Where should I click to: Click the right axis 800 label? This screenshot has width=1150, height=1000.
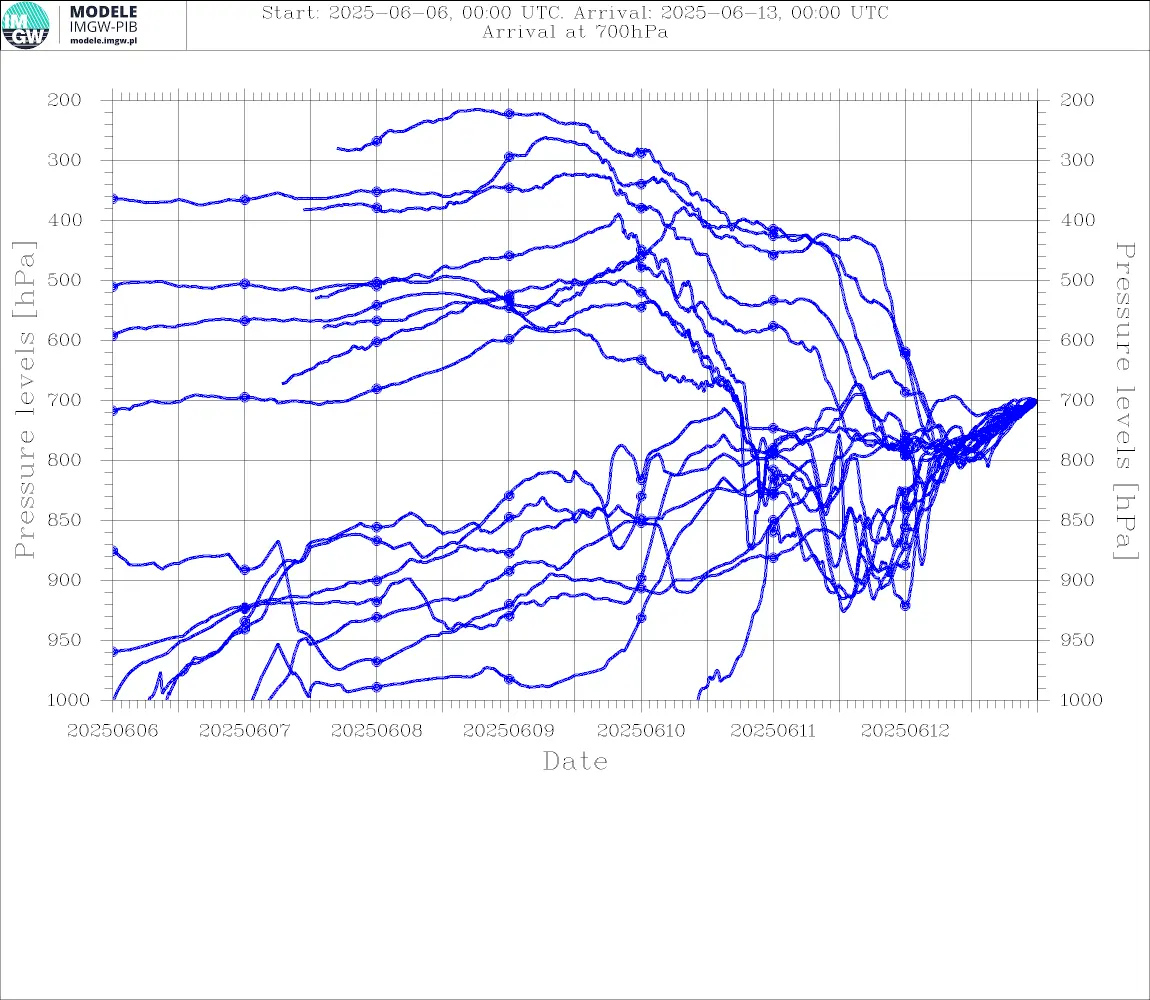(x=1077, y=460)
